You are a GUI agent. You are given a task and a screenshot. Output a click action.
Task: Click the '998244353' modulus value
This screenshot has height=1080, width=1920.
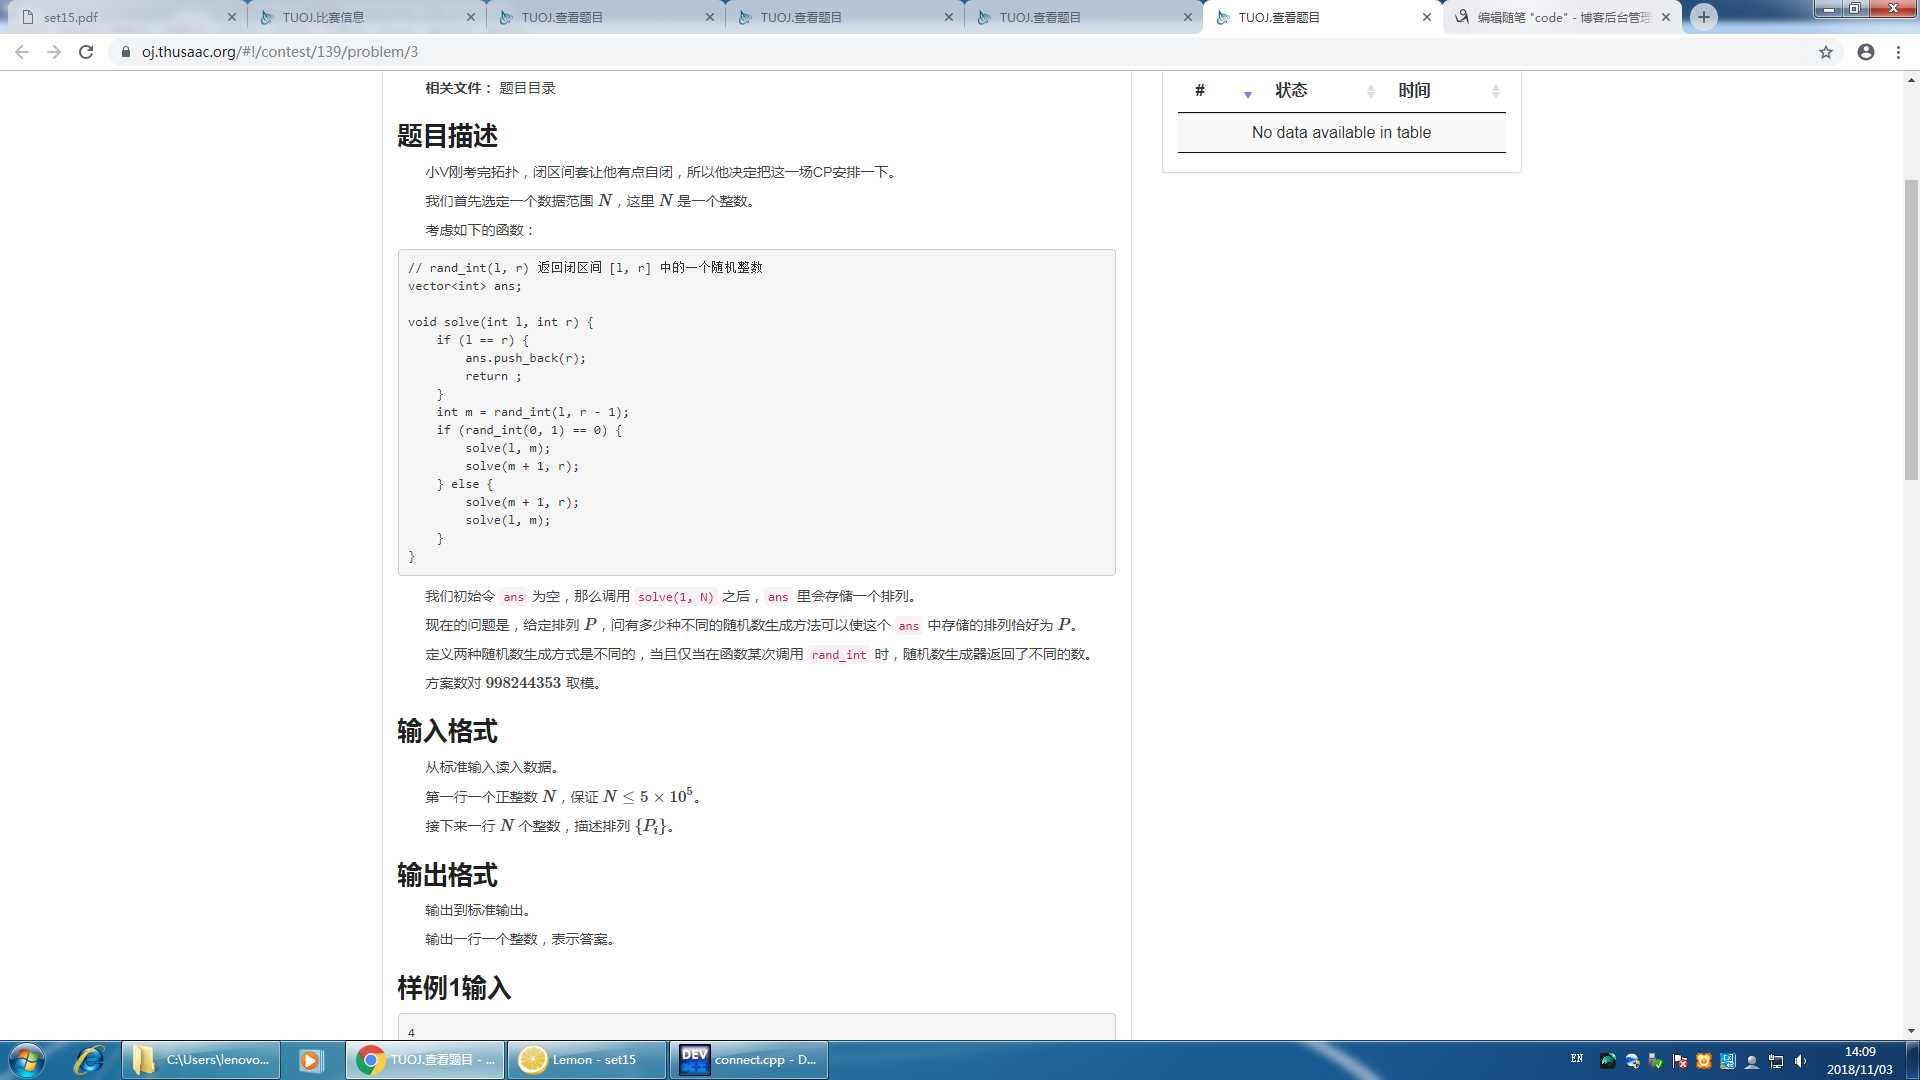(523, 683)
